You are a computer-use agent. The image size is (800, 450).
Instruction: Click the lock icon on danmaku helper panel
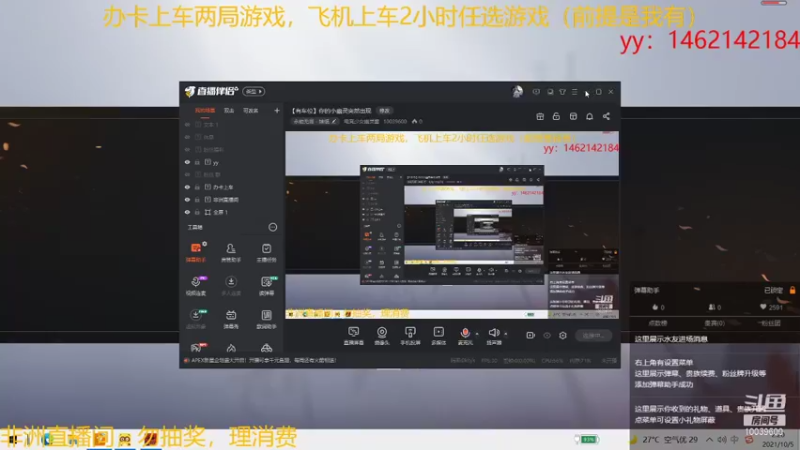click(x=792, y=290)
